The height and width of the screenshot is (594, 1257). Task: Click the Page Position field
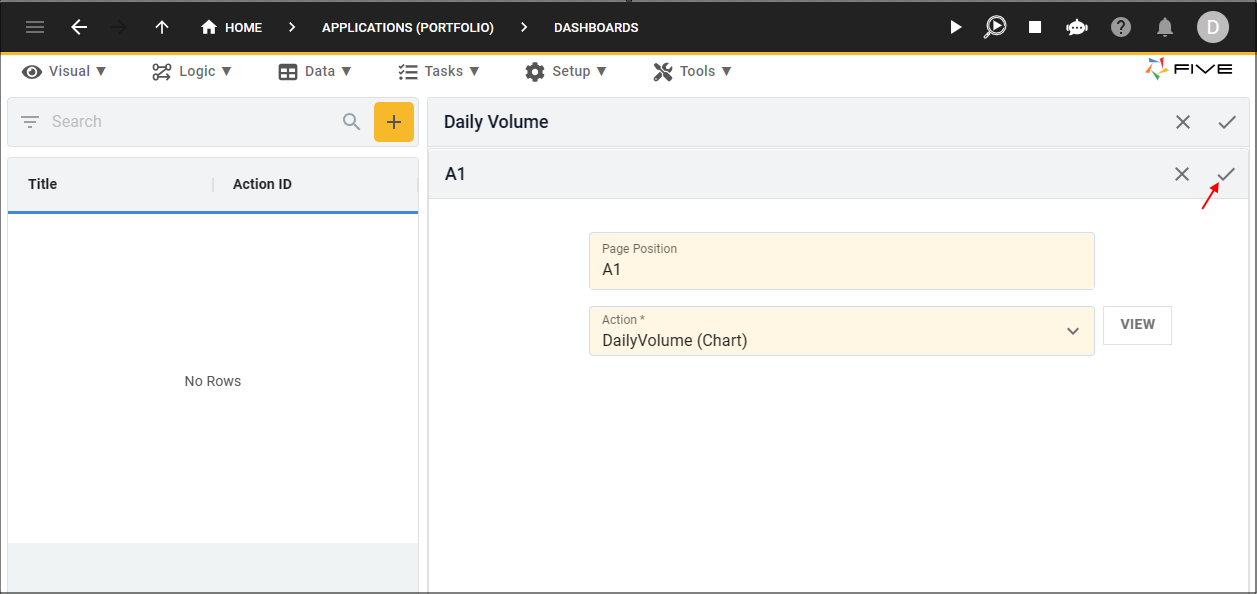[x=842, y=261]
